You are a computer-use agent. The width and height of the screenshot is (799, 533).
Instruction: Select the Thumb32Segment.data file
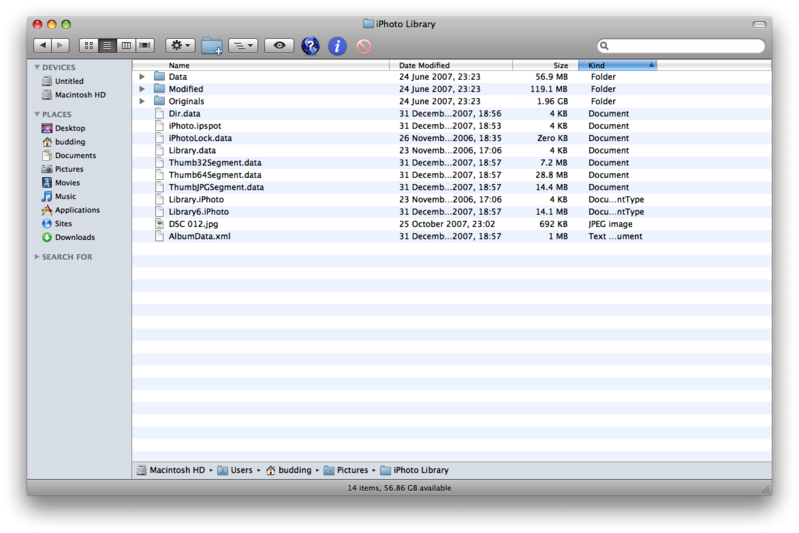point(451,163)
